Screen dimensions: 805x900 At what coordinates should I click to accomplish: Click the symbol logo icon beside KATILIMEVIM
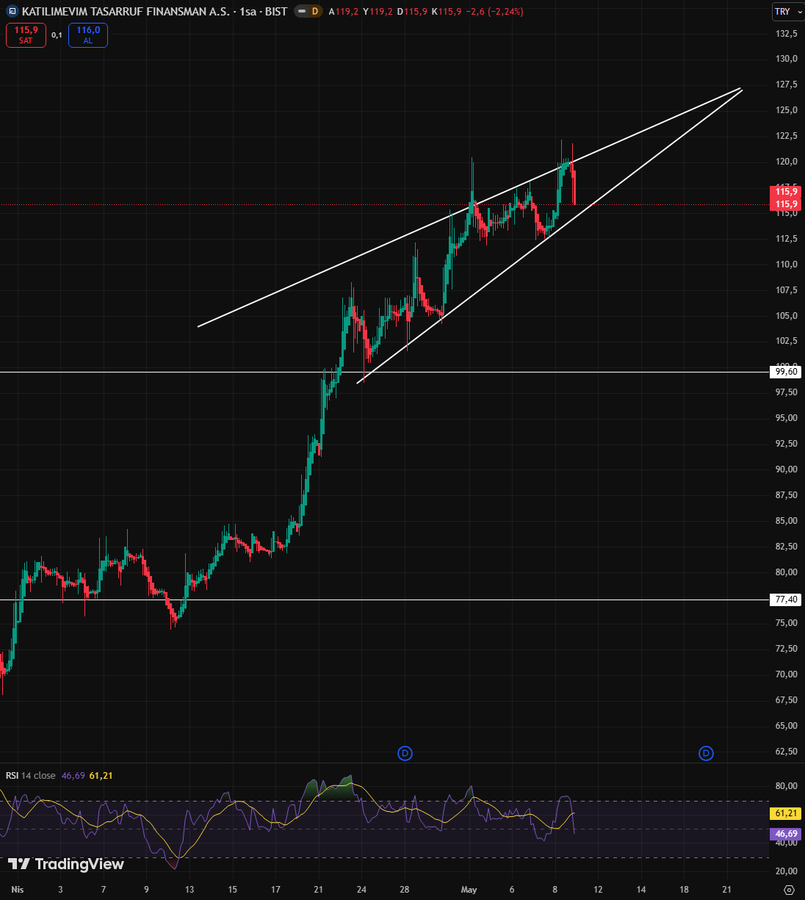pos(11,11)
